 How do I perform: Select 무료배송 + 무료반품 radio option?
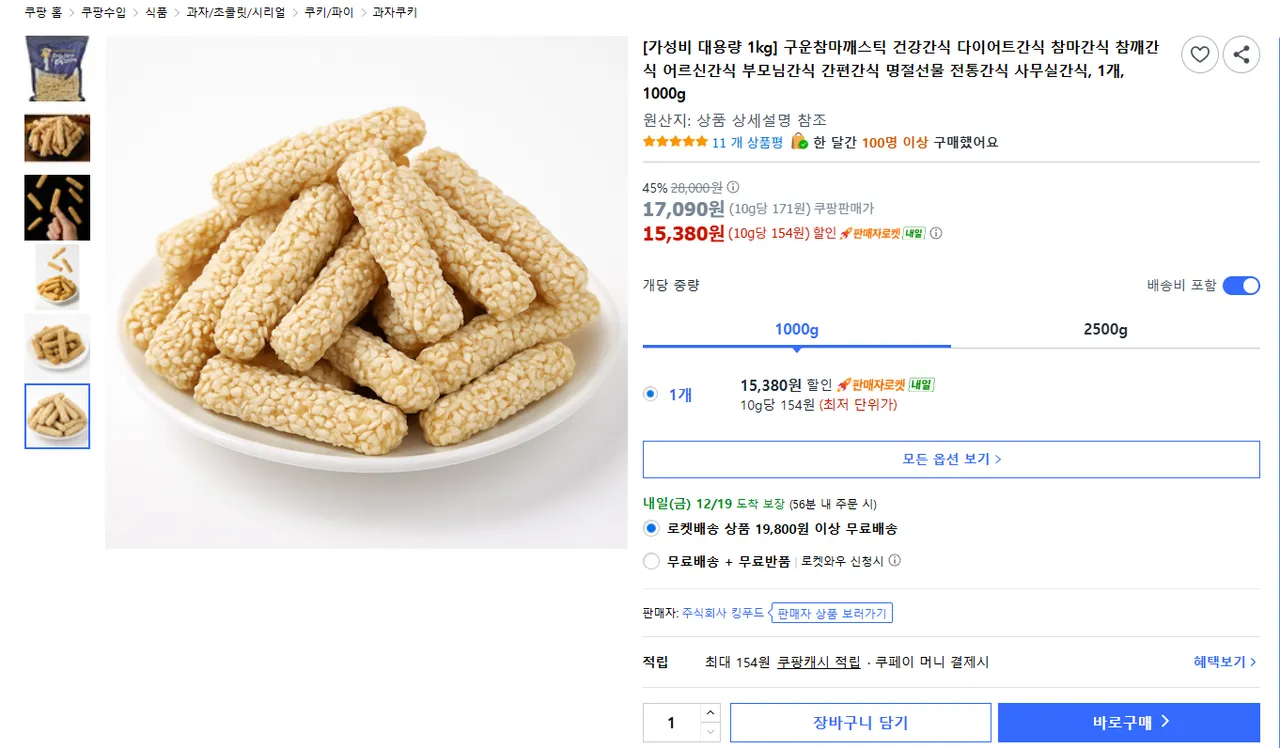652,561
